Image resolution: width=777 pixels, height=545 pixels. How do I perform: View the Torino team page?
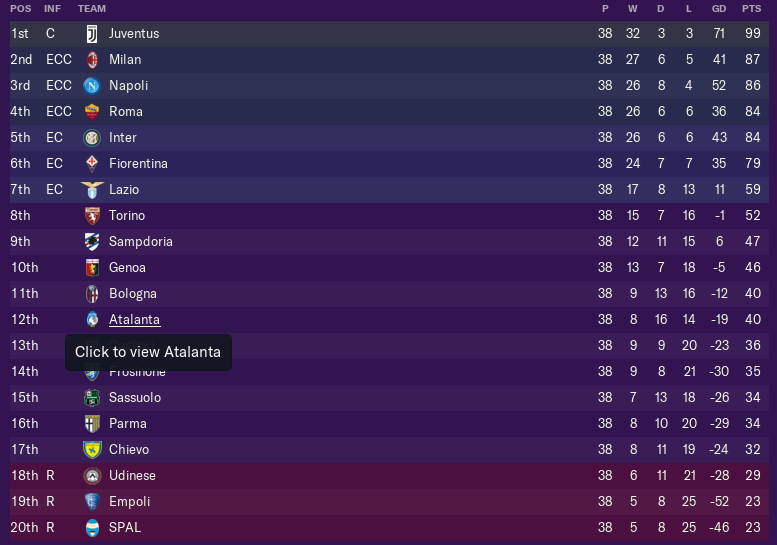[x=127, y=216]
